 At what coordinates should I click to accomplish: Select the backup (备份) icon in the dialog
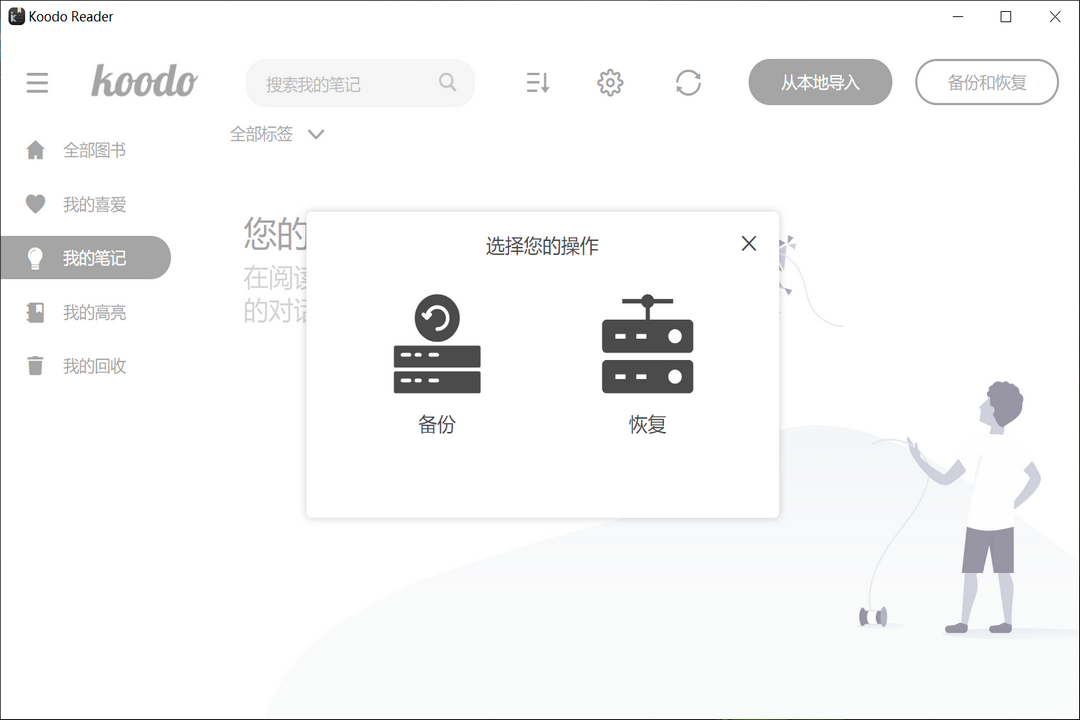coord(436,344)
